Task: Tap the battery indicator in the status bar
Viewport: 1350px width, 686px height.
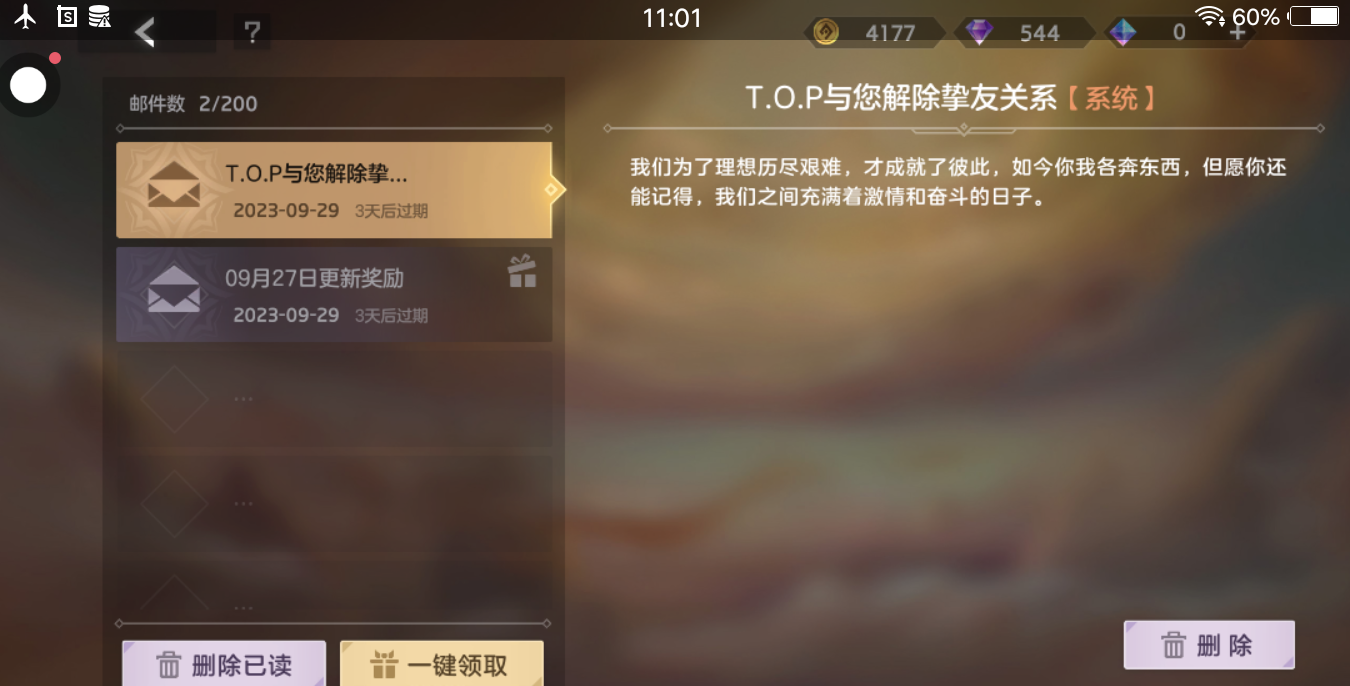Action: tap(1315, 16)
